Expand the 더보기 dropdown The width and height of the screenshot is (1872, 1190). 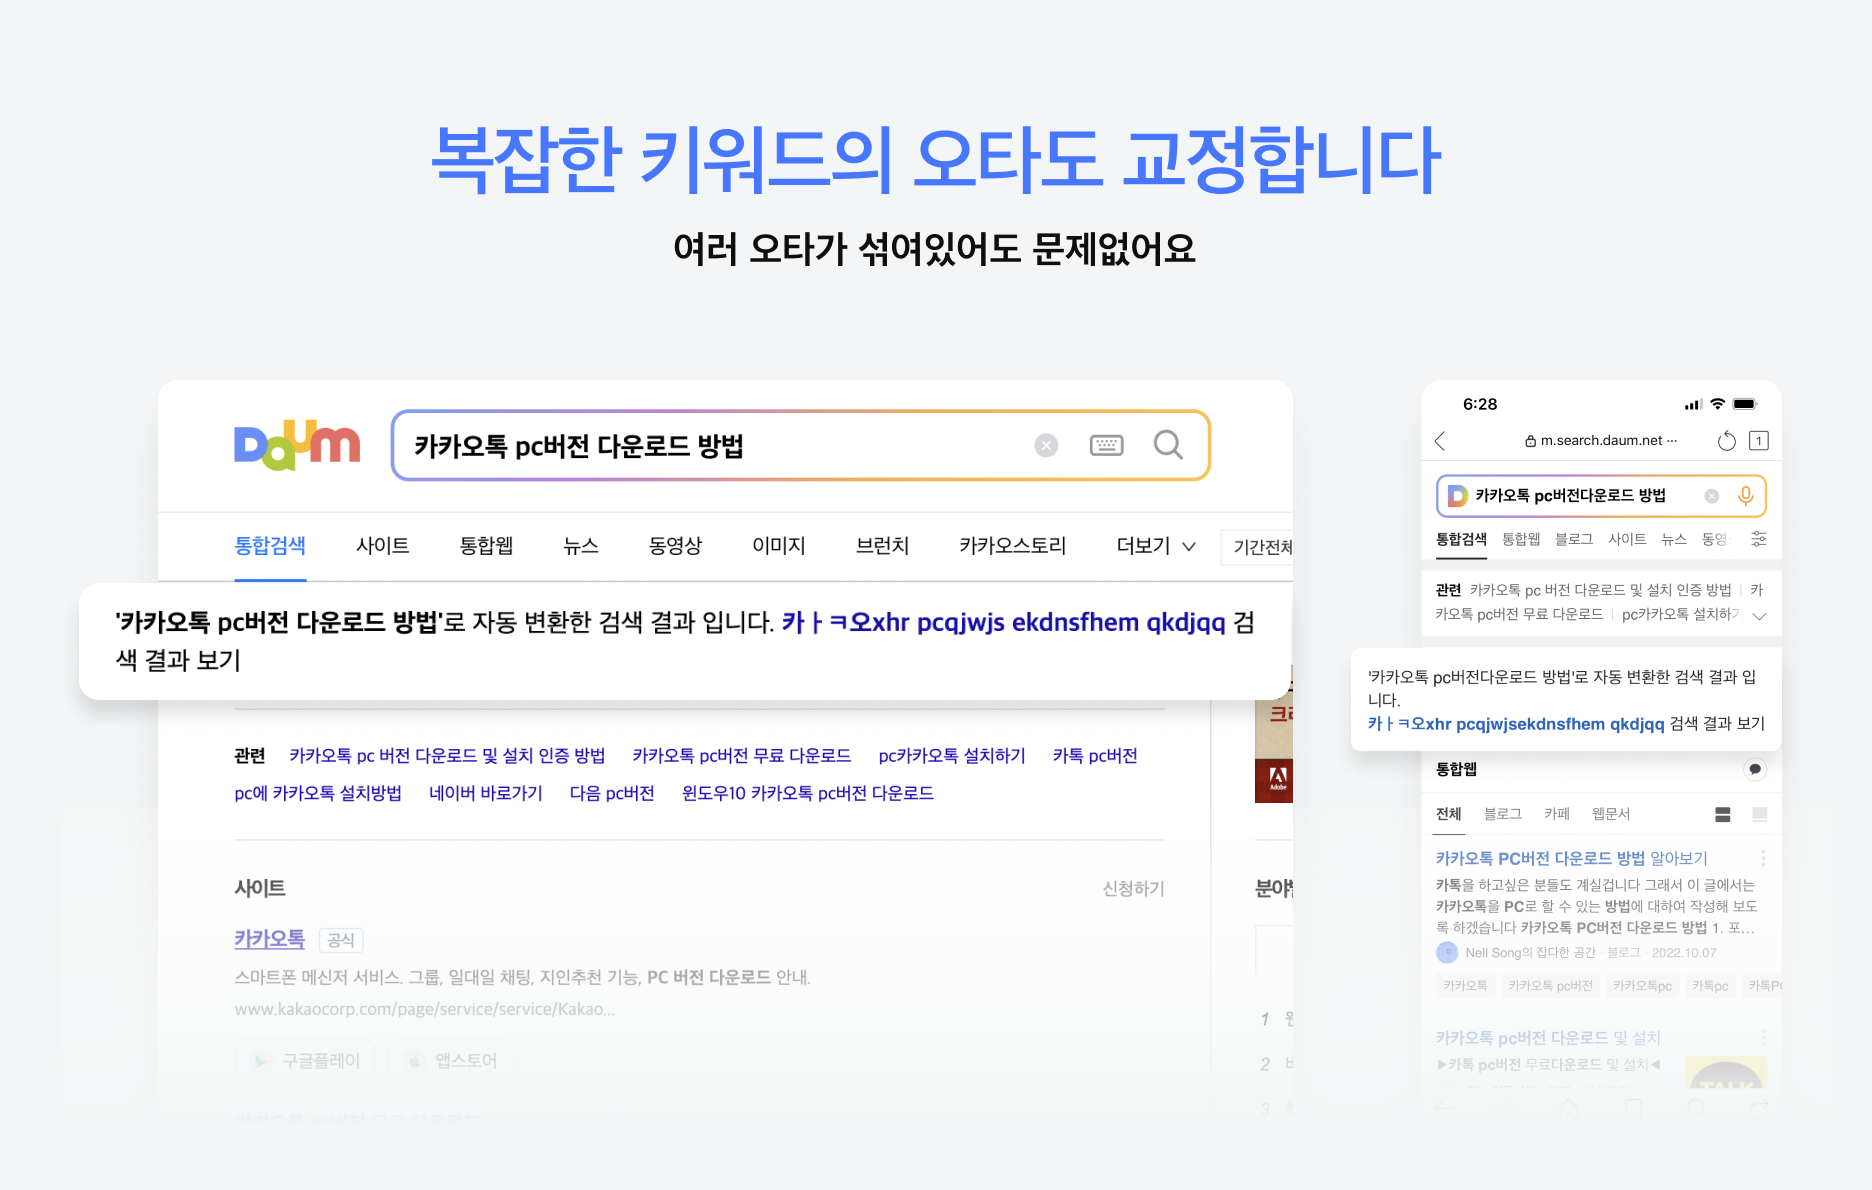pyautogui.click(x=1156, y=546)
